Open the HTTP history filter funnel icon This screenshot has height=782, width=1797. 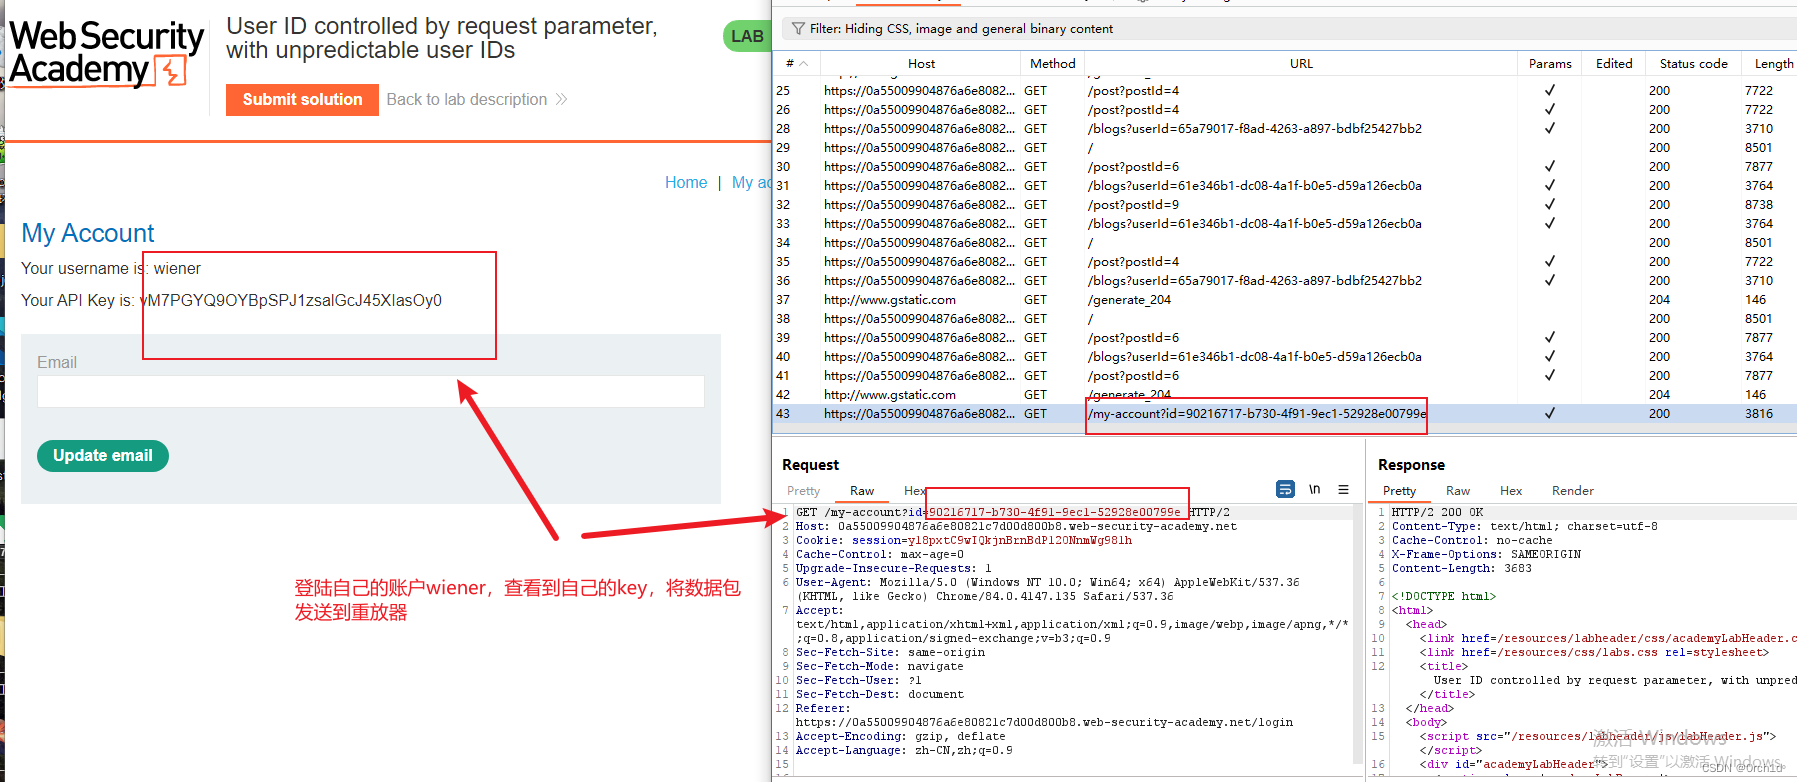(798, 28)
